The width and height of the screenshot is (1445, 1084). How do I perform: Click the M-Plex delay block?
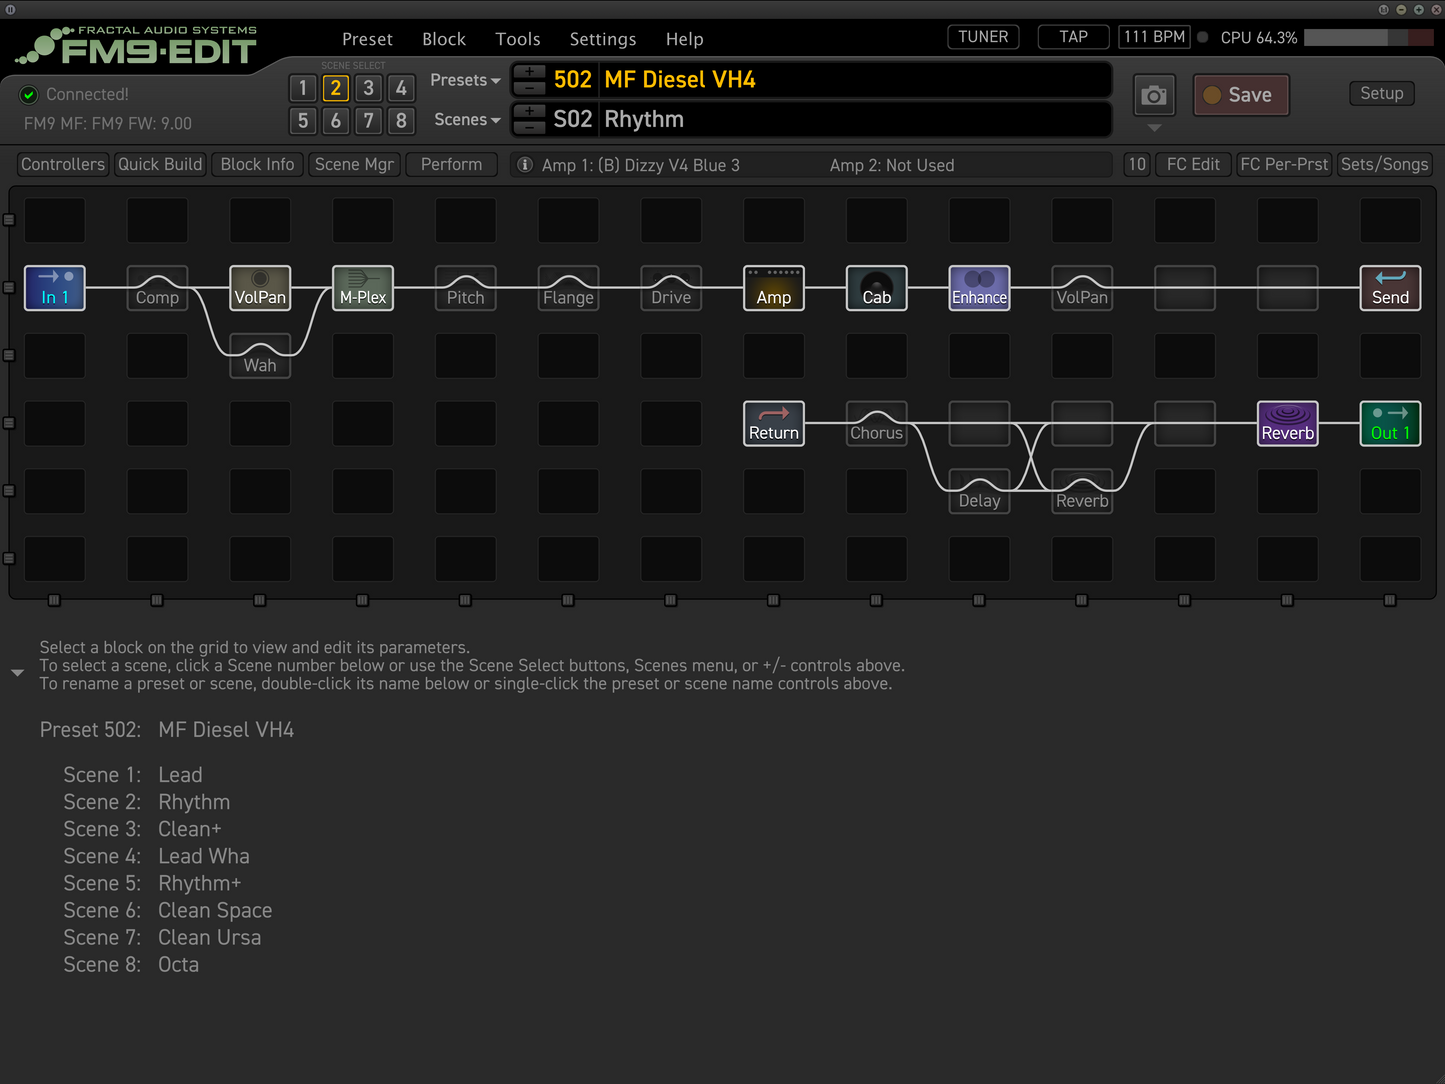(362, 288)
